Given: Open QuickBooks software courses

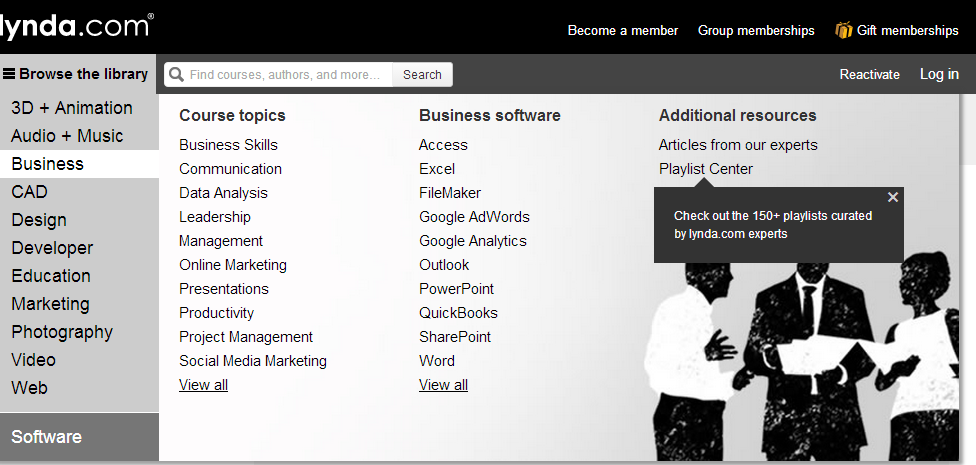Looking at the screenshot, I should [x=458, y=313].
